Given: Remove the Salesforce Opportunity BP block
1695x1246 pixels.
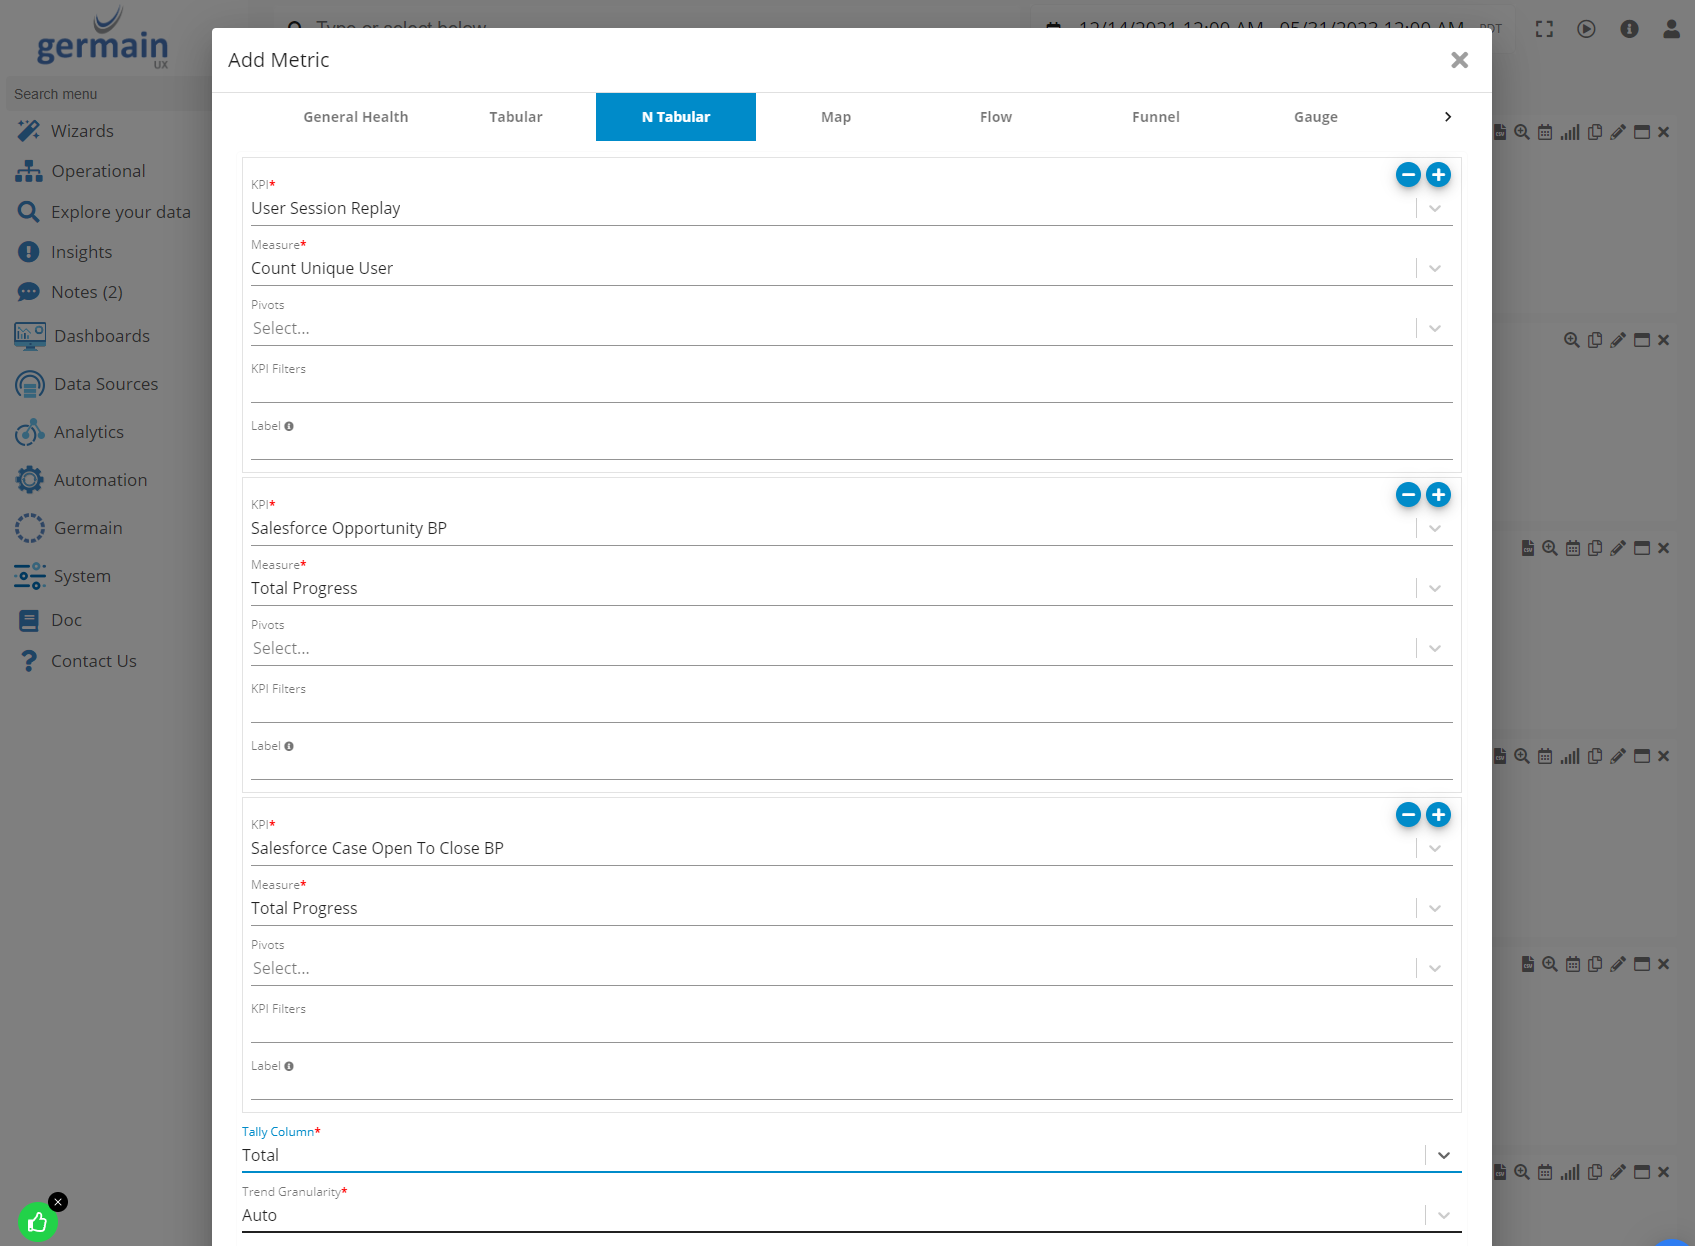Looking at the screenshot, I should (x=1408, y=495).
